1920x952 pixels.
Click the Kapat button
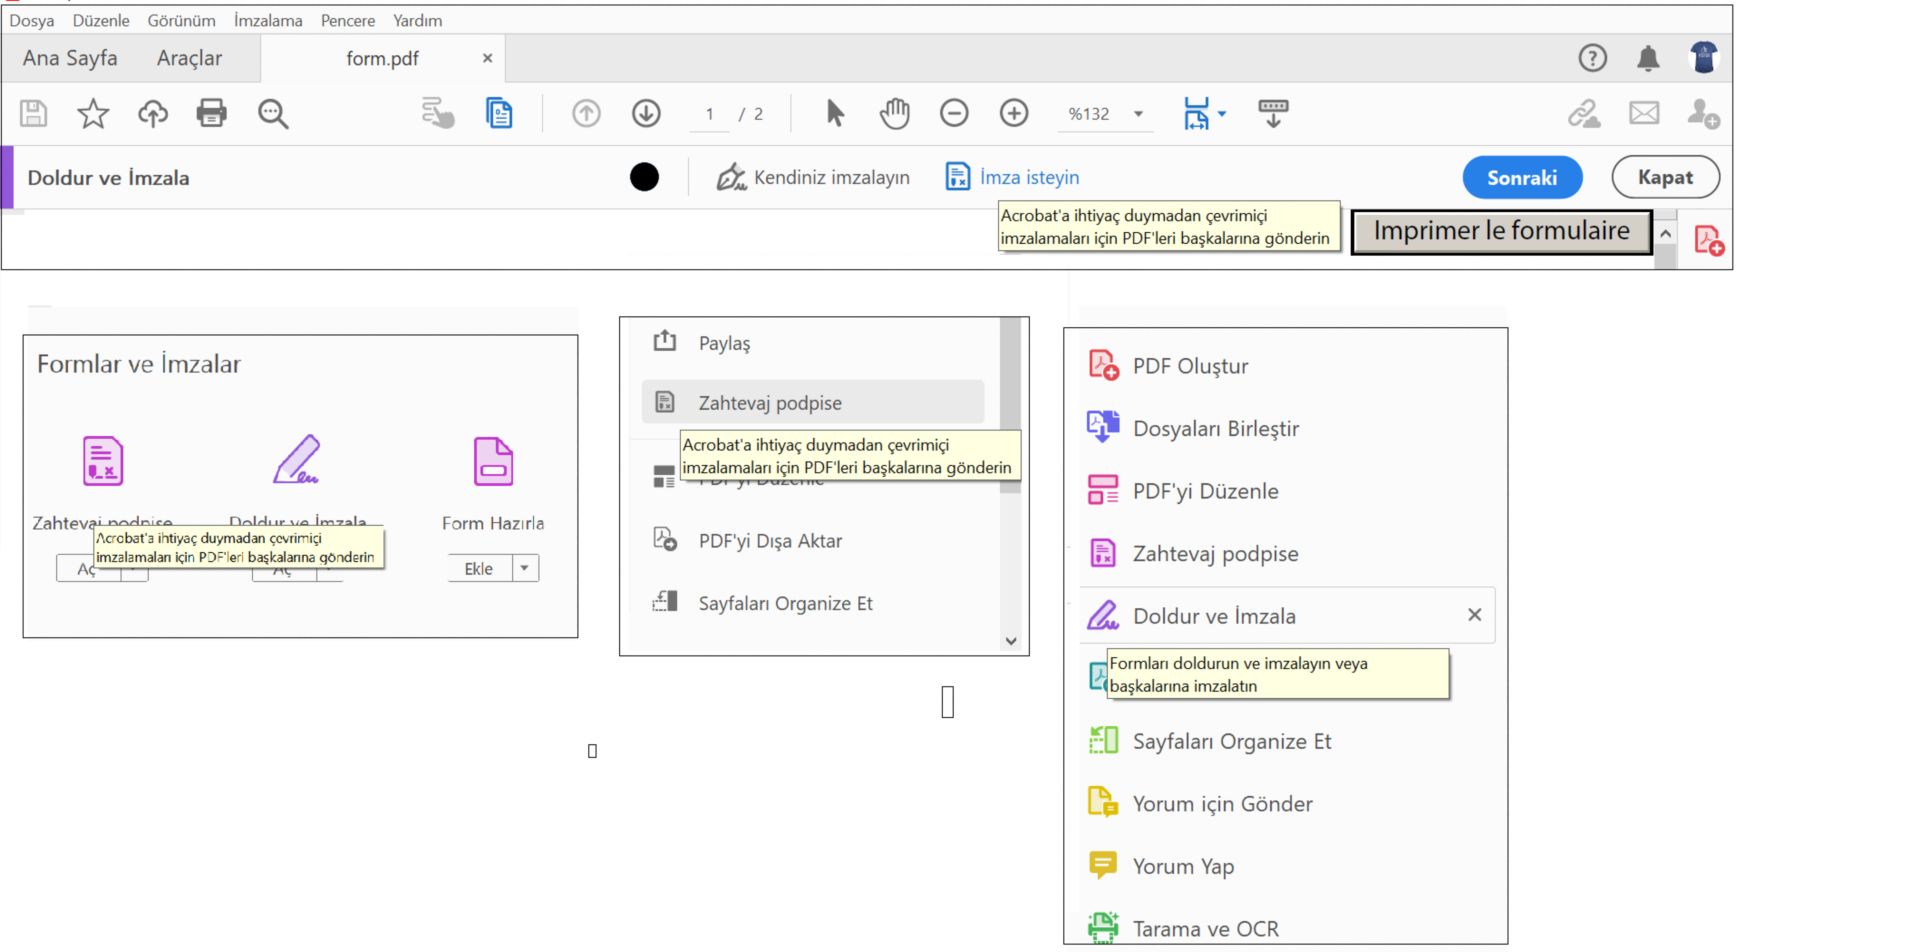click(x=1665, y=177)
